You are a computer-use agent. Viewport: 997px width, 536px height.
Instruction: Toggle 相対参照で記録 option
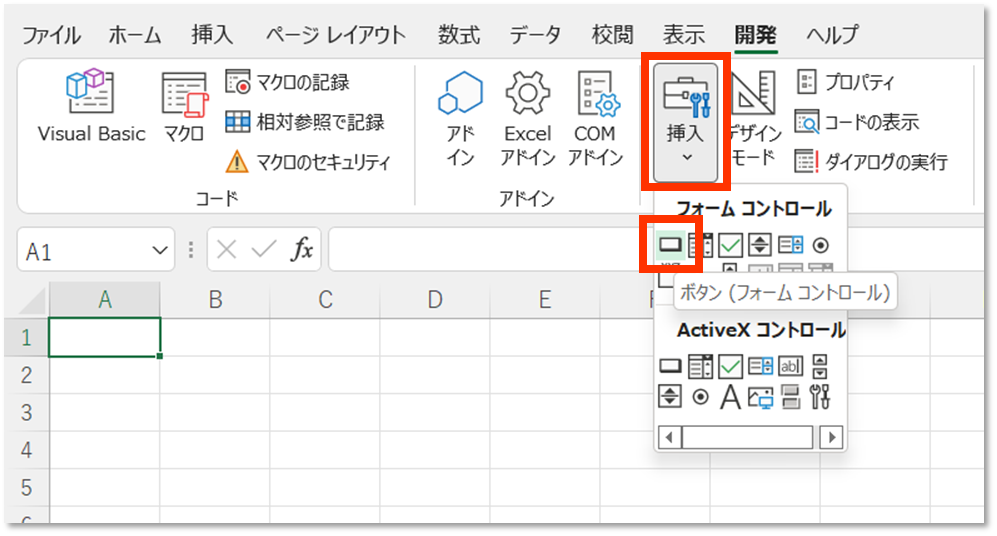coord(305,122)
